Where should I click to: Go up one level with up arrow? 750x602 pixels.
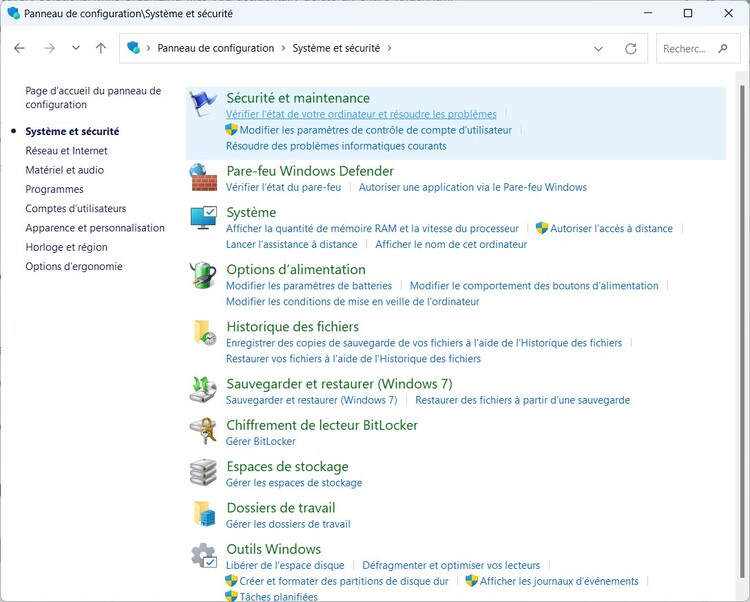tap(101, 48)
